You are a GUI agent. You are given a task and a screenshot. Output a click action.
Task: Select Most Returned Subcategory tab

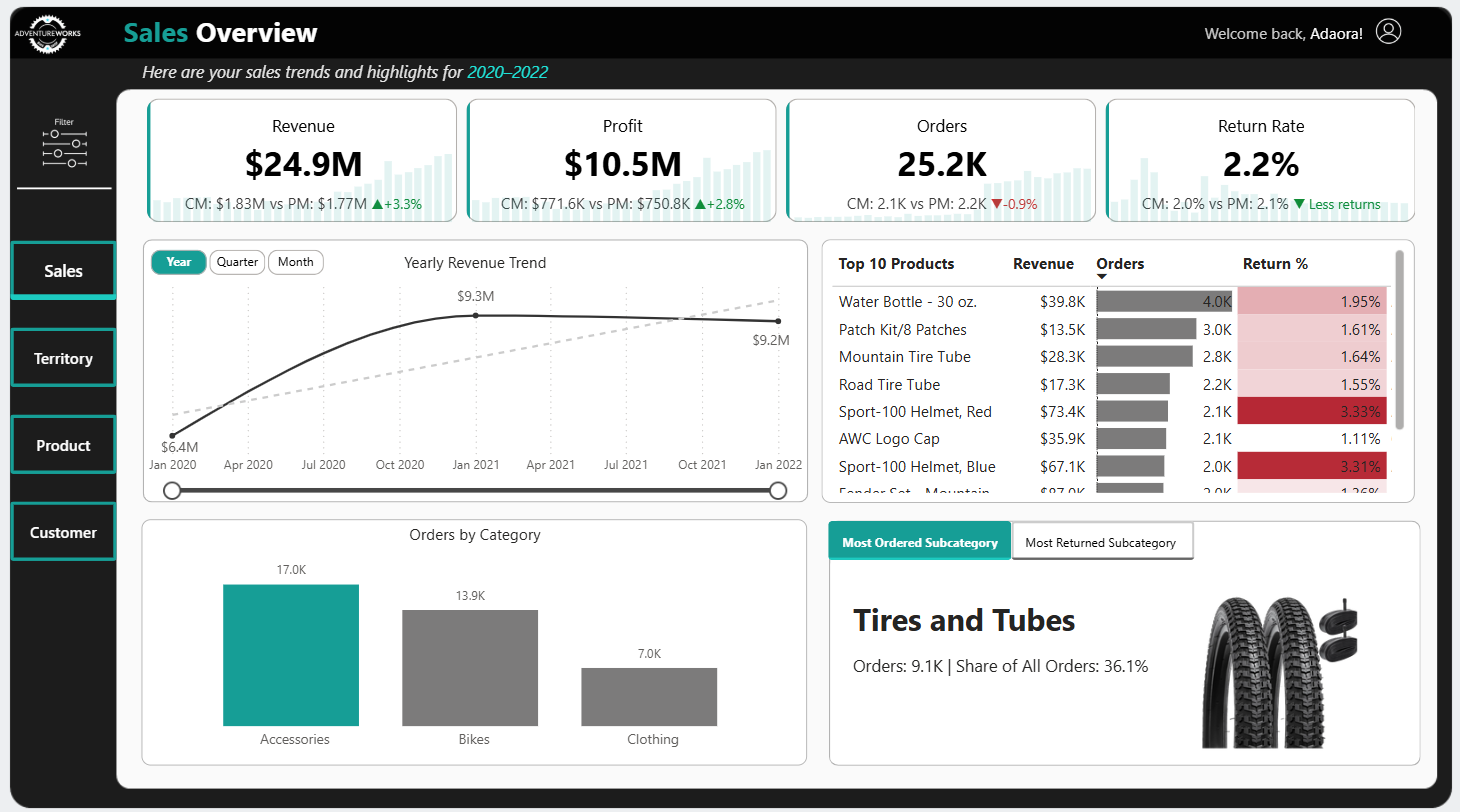[x=1102, y=541]
